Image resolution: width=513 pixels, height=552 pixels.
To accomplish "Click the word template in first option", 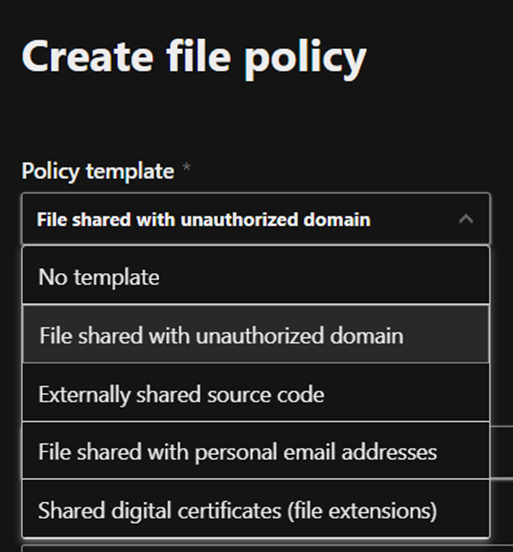I will coord(117,278).
